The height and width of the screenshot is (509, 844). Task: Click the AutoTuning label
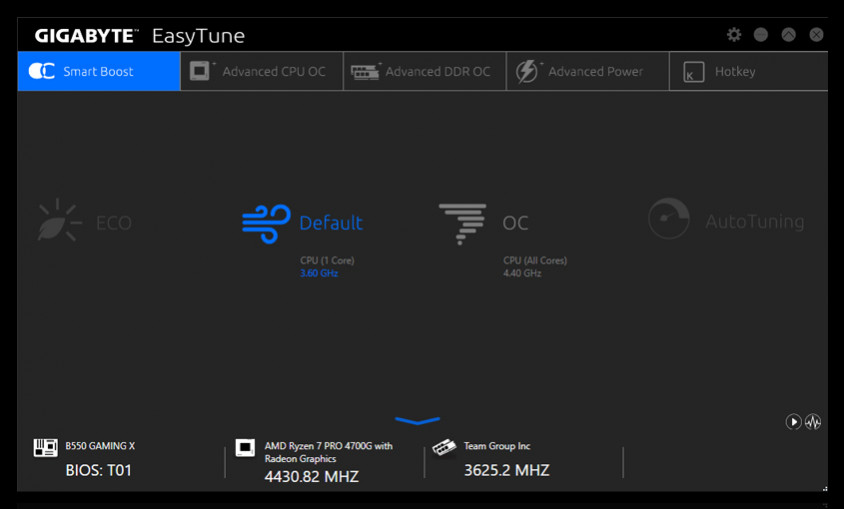[x=755, y=221]
